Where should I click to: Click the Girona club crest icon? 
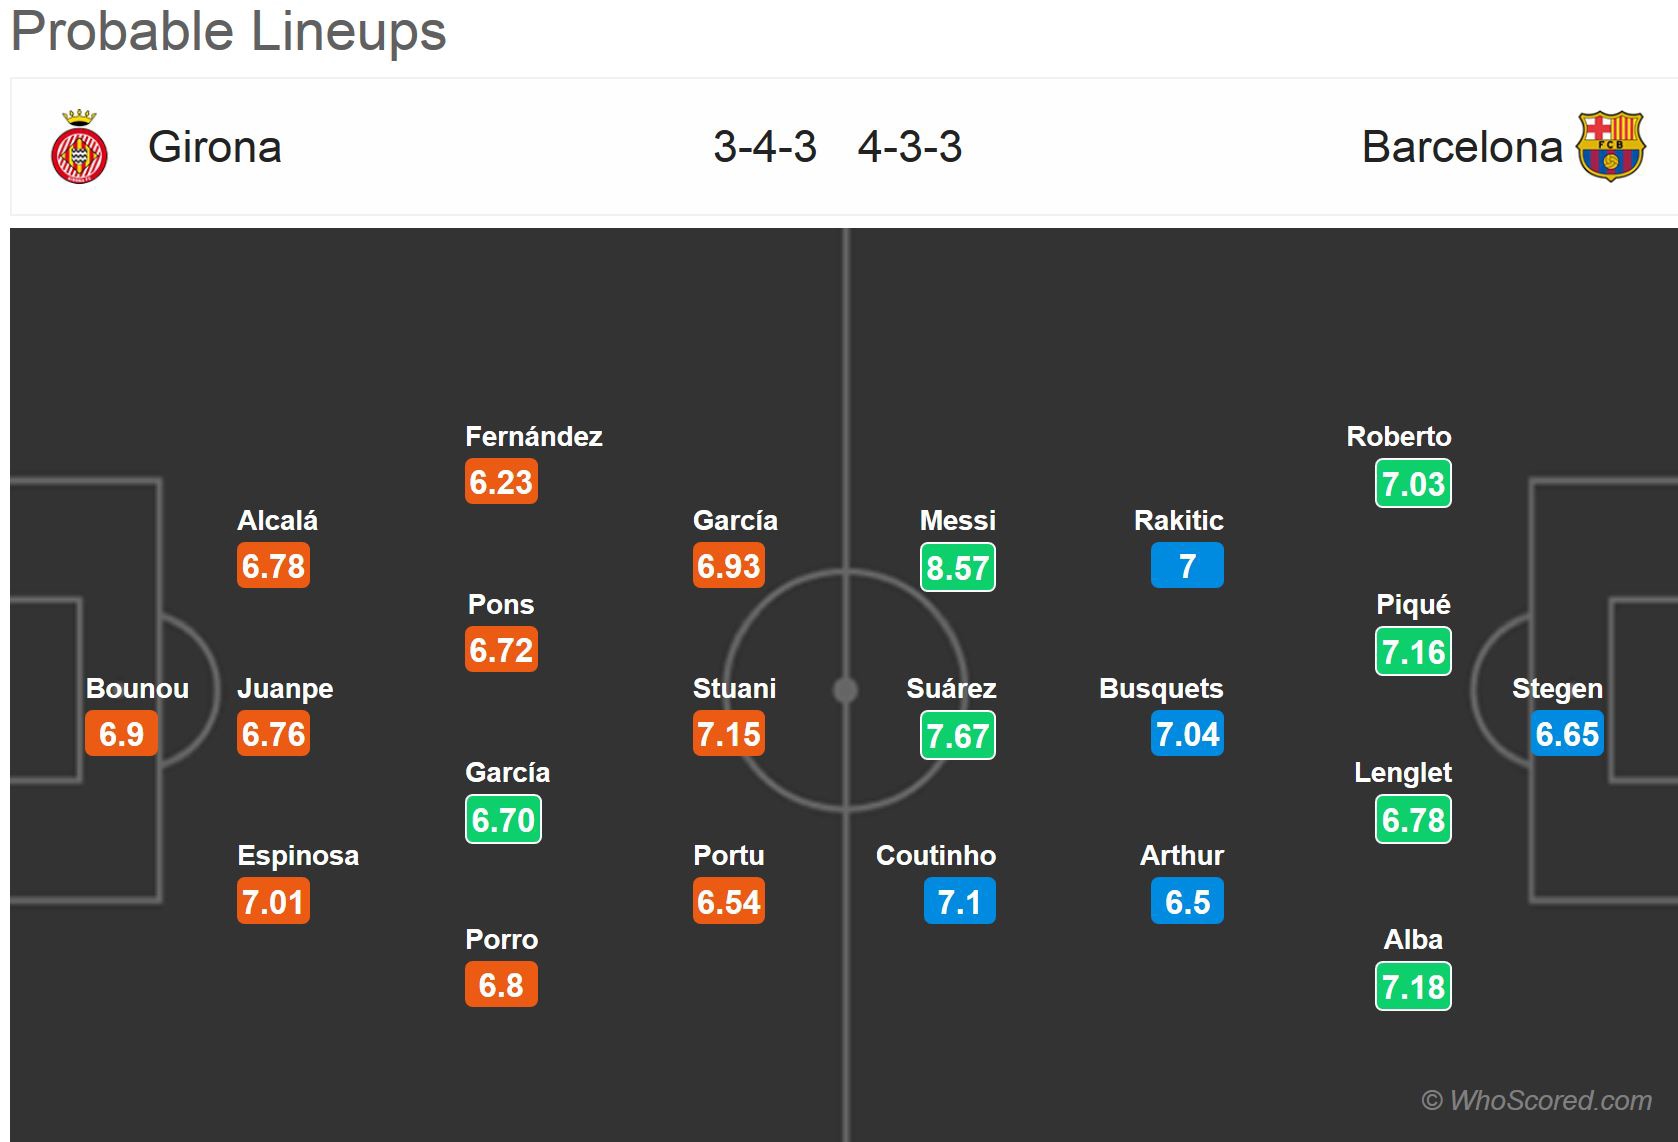[79, 147]
